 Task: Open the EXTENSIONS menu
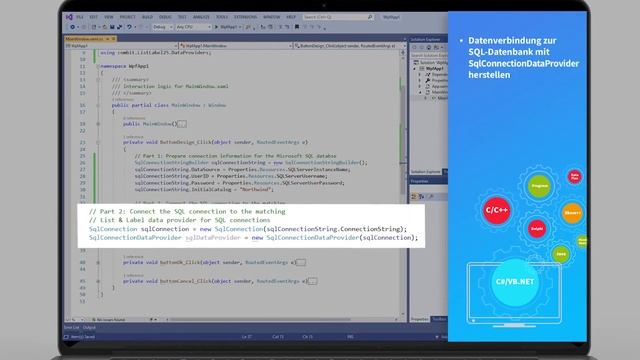point(245,17)
